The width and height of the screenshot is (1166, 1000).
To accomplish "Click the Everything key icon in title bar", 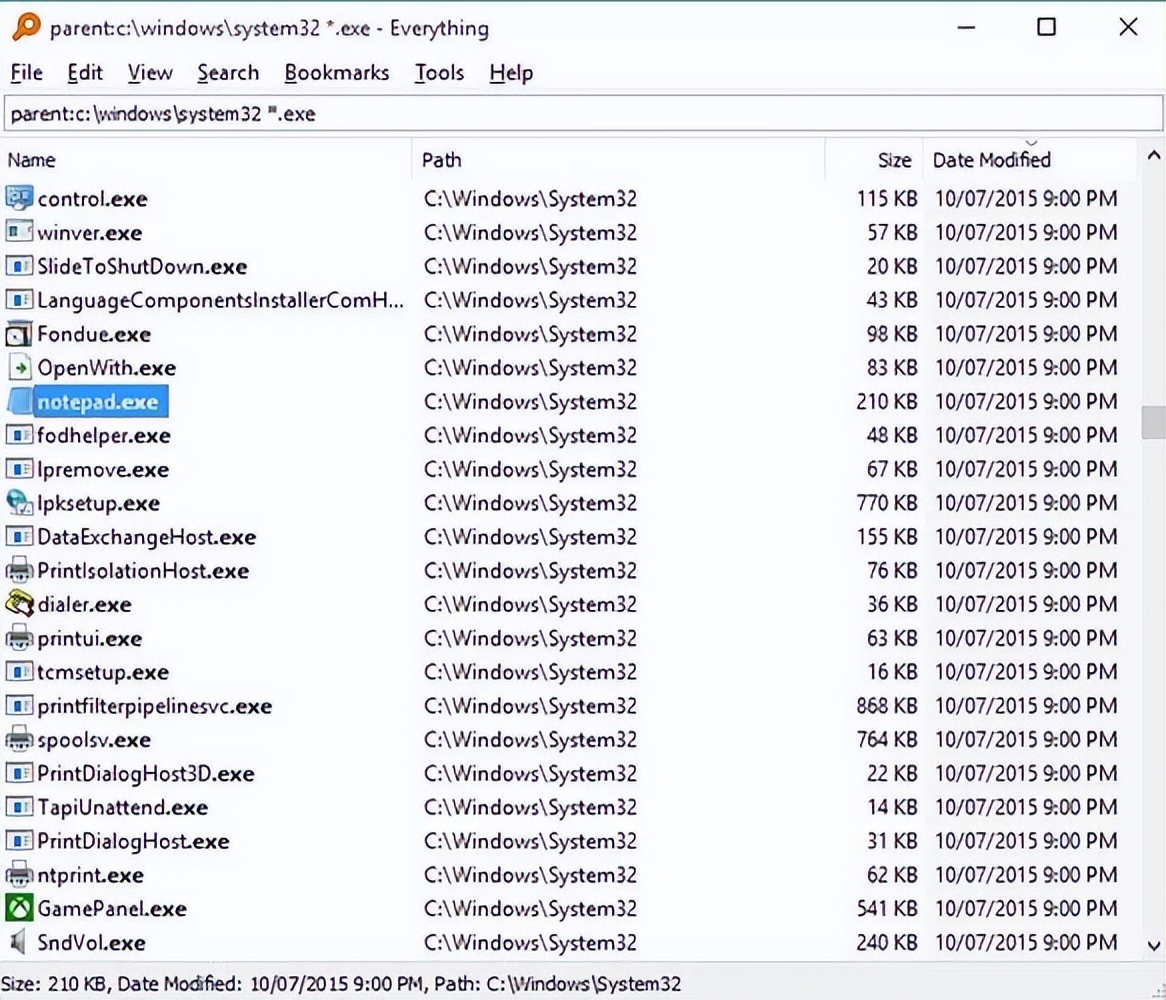I will click(x=27, y=27).
